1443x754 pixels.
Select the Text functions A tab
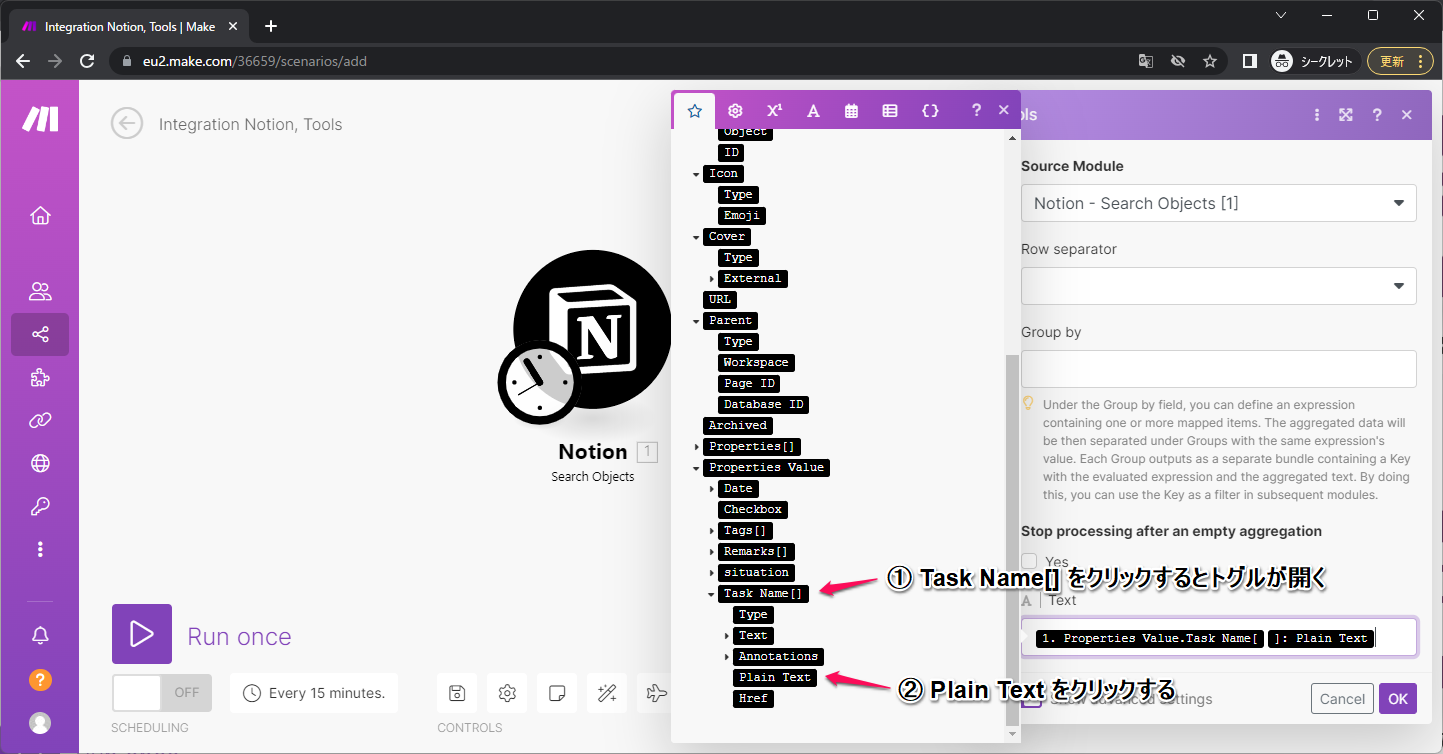pyautogui.click(x=813, y=111)
